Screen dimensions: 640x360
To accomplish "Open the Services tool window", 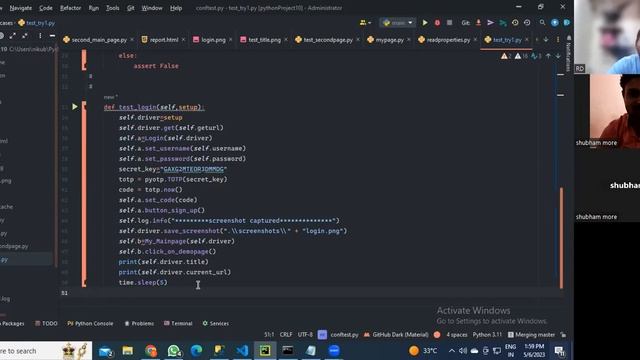I will click(x=216, y=323).
